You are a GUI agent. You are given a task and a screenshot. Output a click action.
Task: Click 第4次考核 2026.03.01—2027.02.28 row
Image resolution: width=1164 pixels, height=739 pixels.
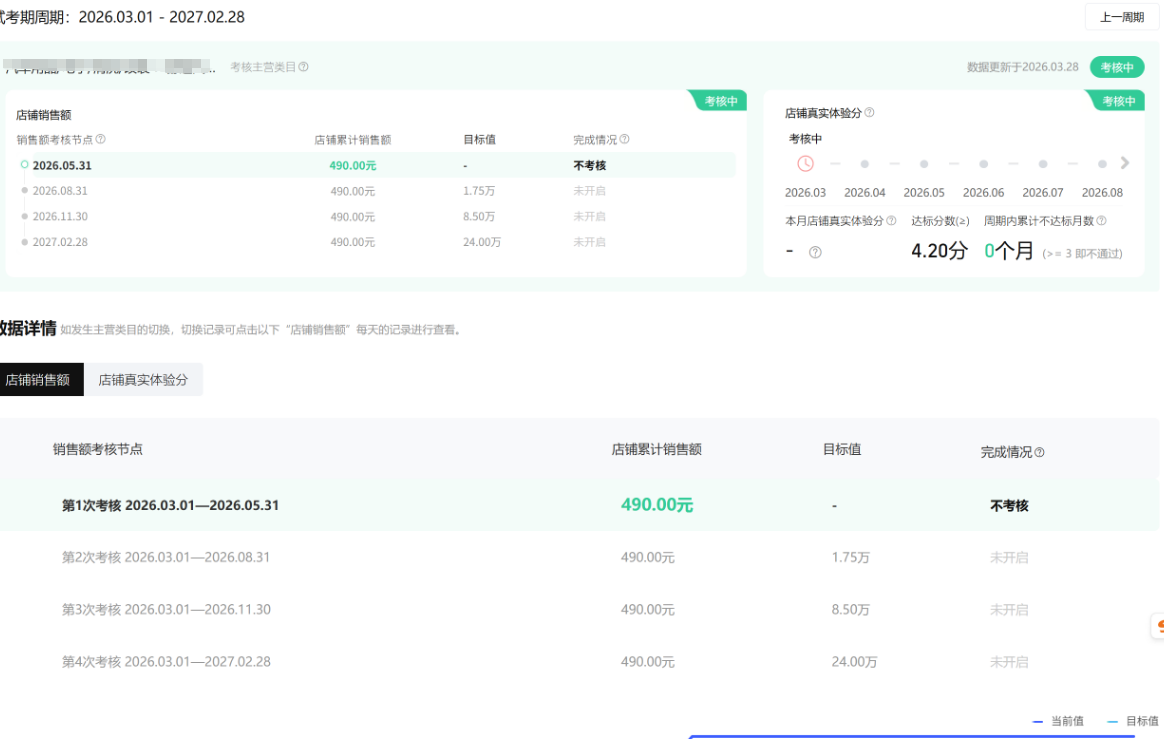pos(579,661)
